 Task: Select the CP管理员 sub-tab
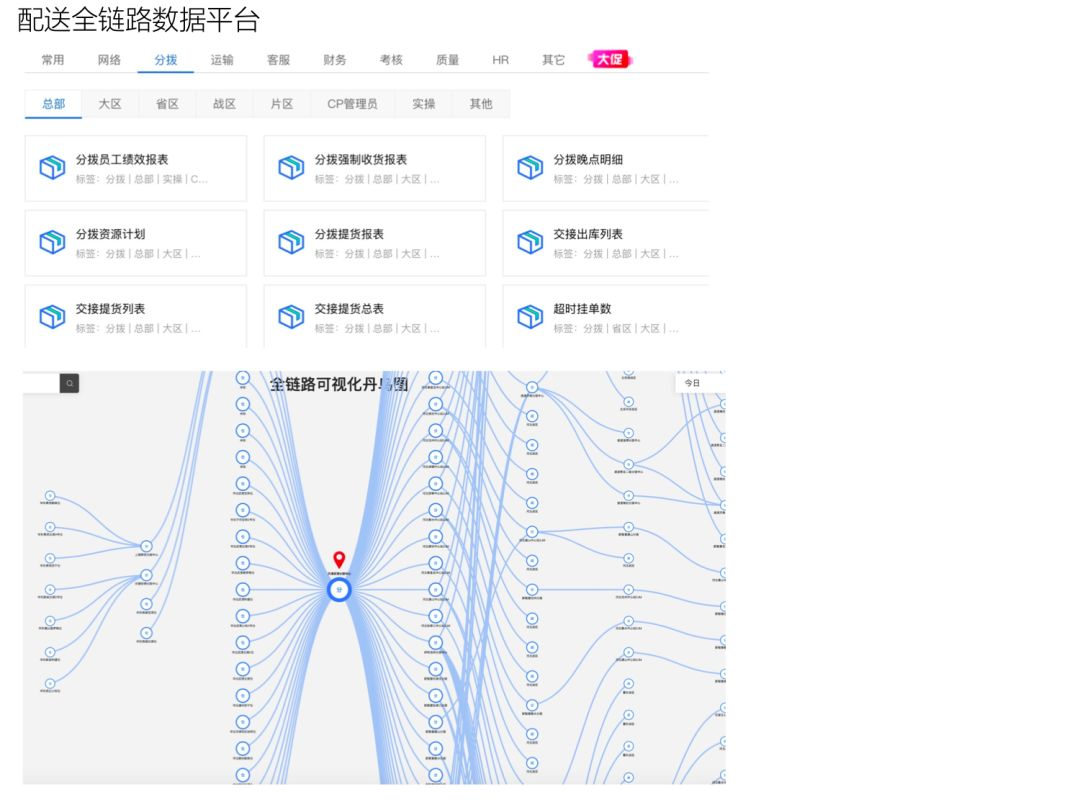(352, 104)
